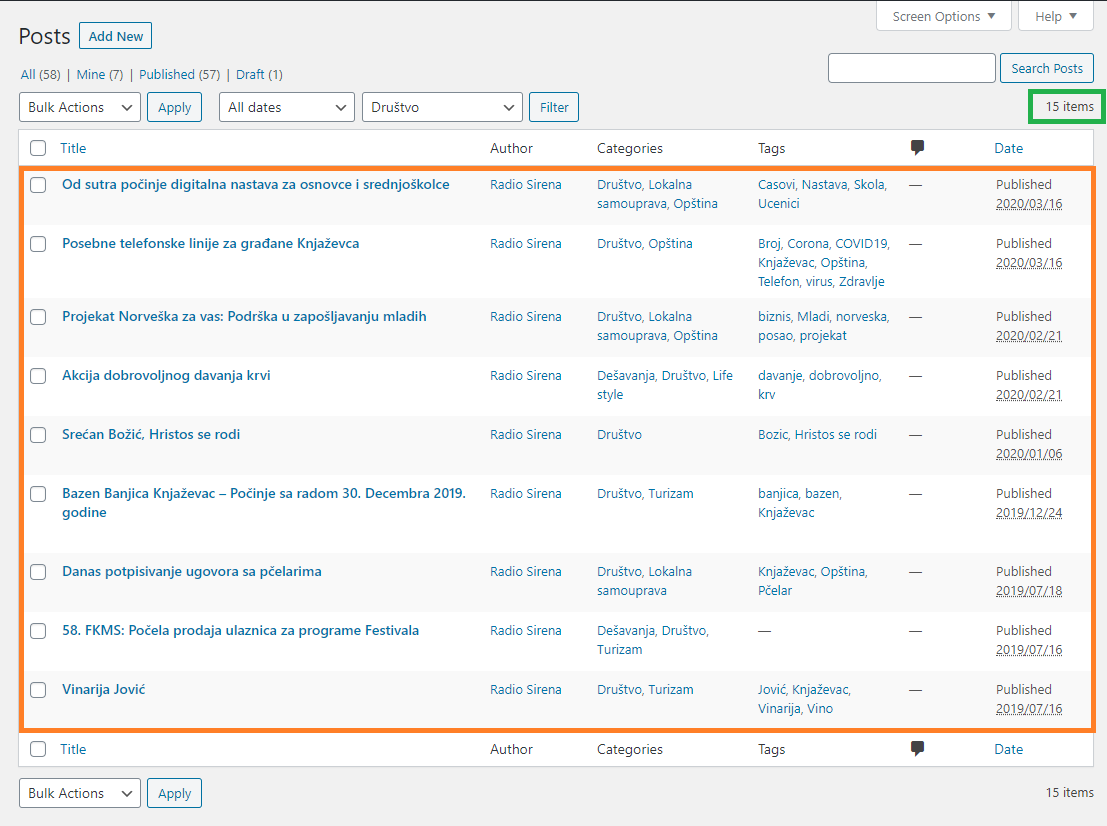The image size is (1107, 826).
Task: Show Published posts filter
Action: tap(179, 74)
